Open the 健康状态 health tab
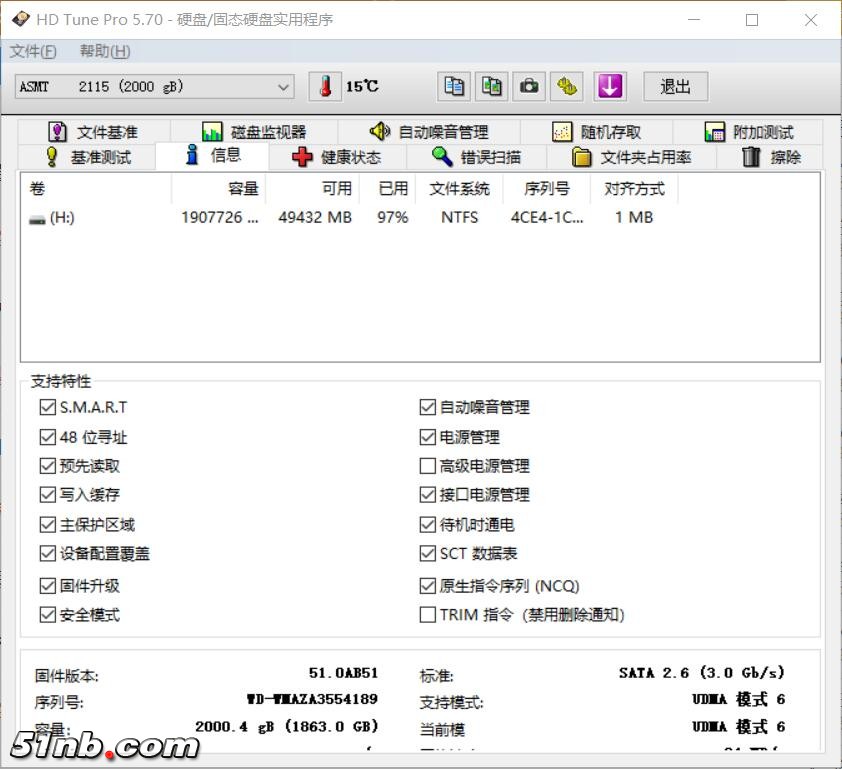Image resolution: width=842 pixels, height=769 pixels. (337, 157)
